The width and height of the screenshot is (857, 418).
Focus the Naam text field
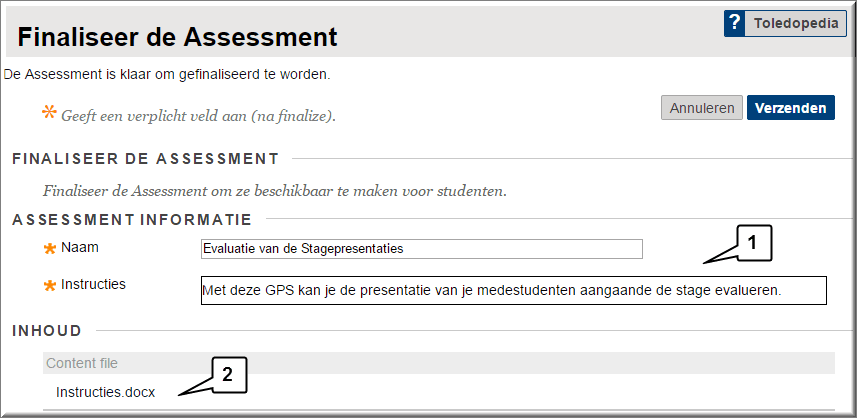[421, 249]
